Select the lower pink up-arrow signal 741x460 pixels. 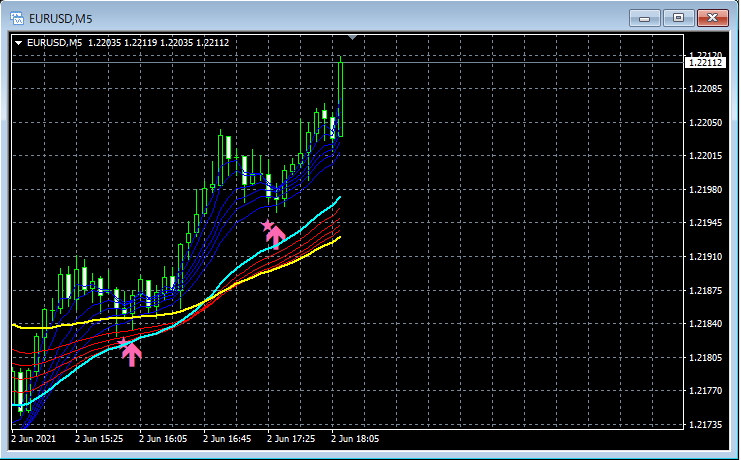click(132, 355)
